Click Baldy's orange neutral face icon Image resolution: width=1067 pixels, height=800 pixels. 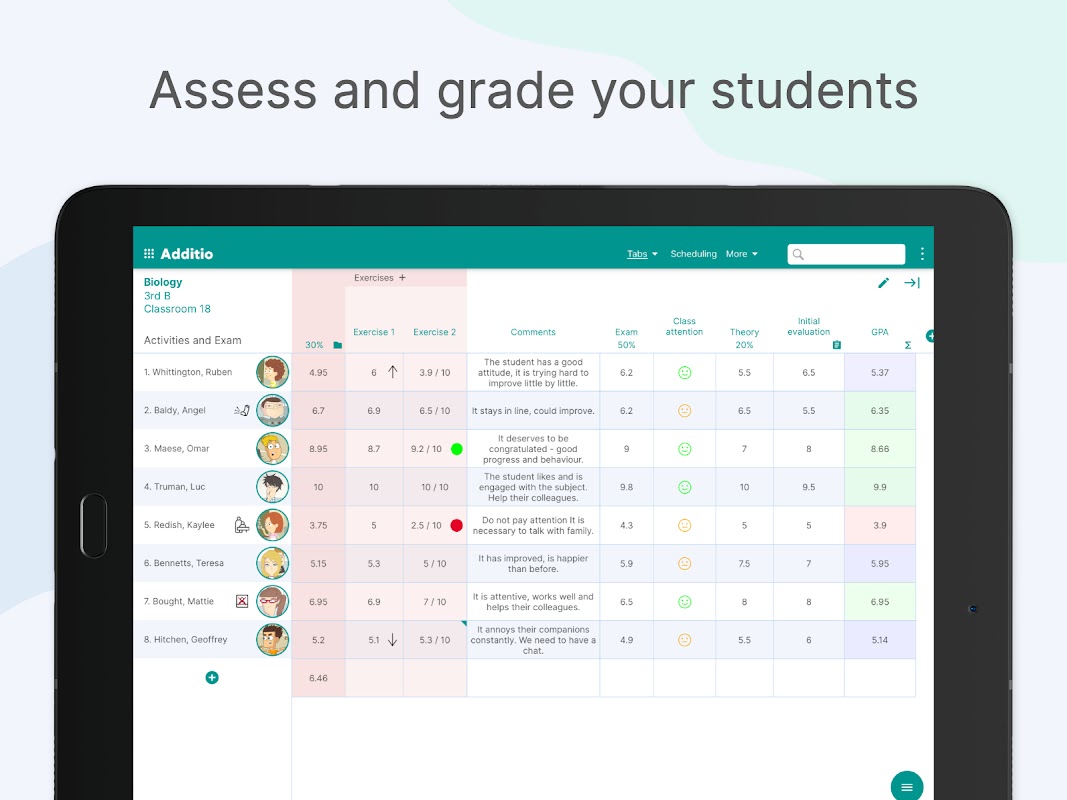(685, 410)
